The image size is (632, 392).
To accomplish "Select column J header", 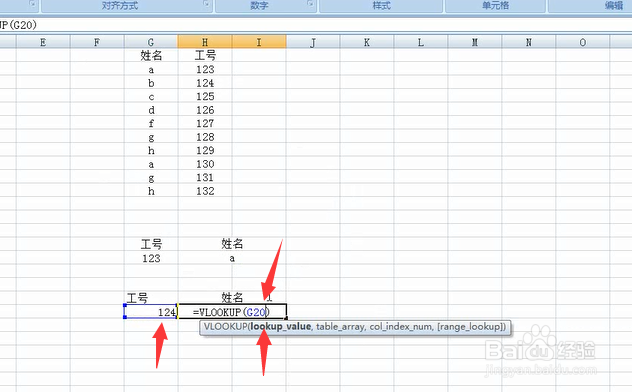I will click(x=313, y=42).
